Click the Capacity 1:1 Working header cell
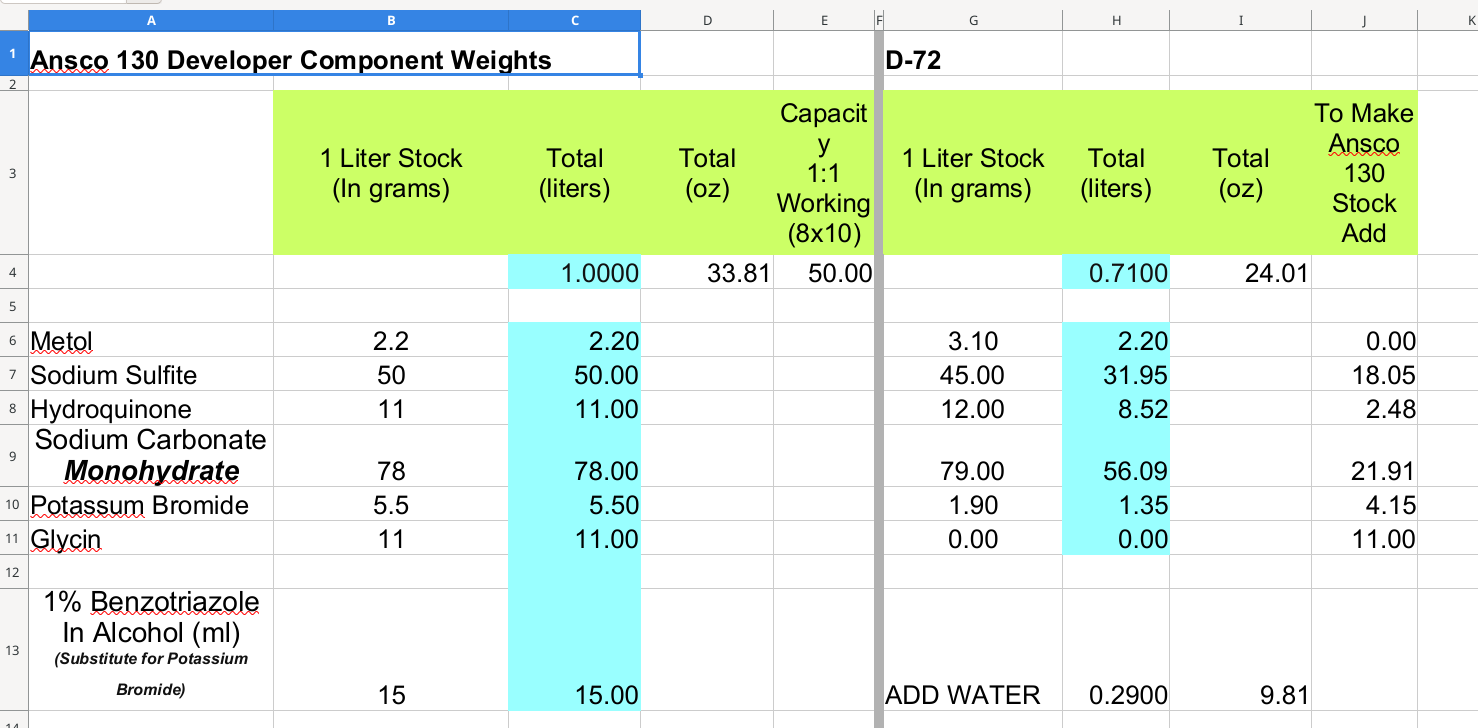Screen dimensions: 1478x728 coord(824,173)
